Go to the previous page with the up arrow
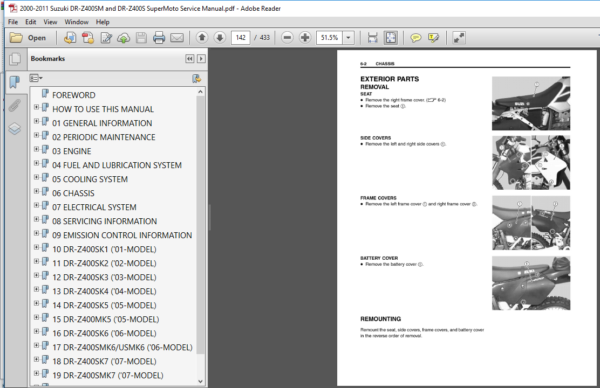600x388 pixels. tap(202, 37)
